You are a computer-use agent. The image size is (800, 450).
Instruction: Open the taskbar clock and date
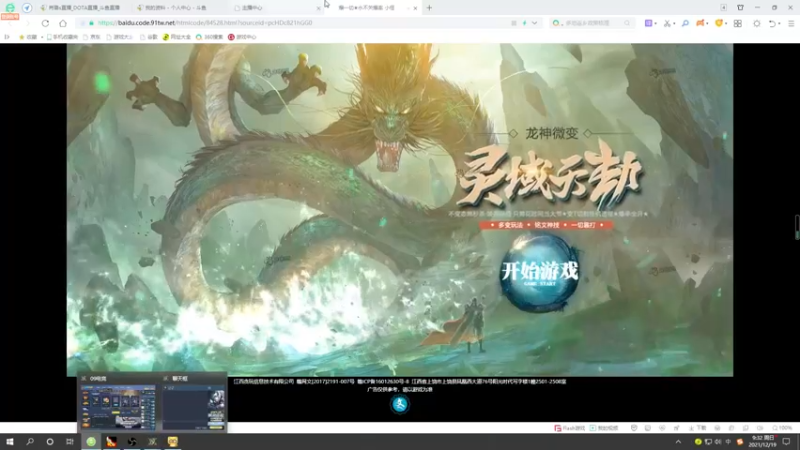coord(763,441)
